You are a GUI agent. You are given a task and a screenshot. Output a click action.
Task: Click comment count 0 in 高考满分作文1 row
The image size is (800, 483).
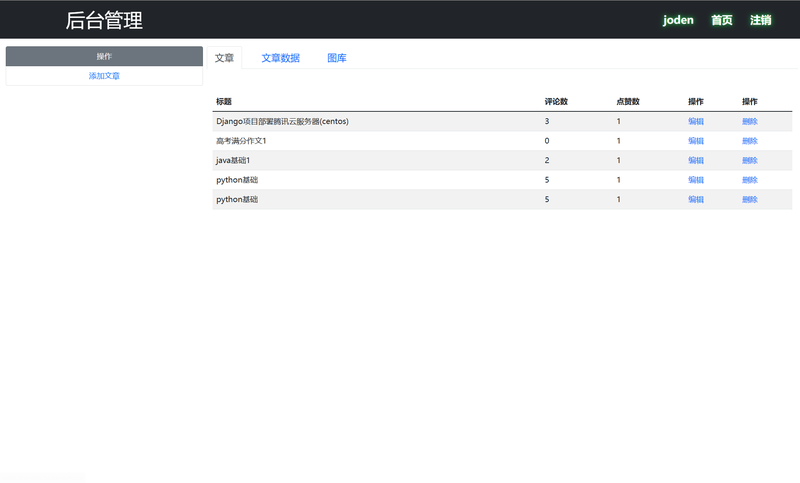[x=547, y=141]
